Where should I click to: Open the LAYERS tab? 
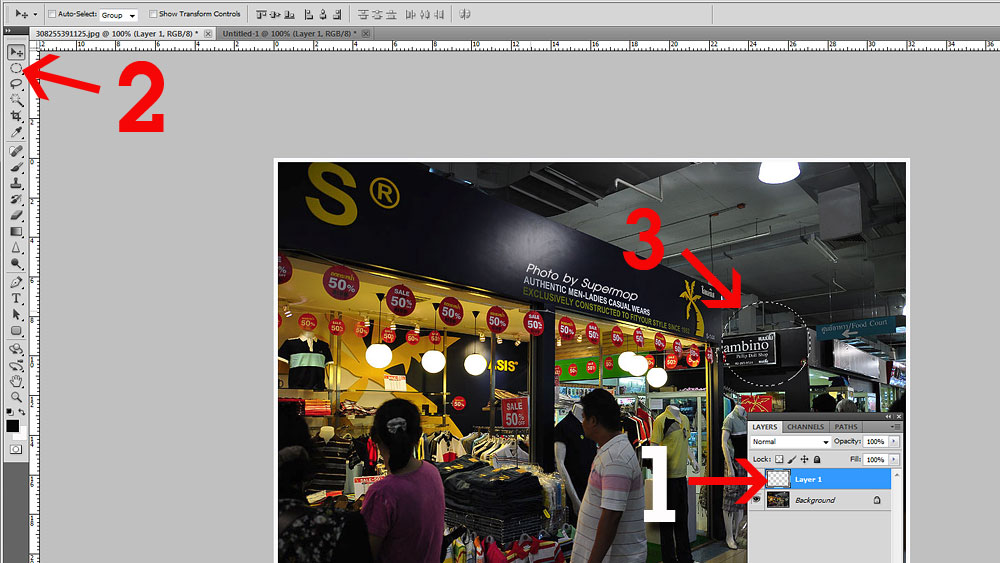(765, 427)
